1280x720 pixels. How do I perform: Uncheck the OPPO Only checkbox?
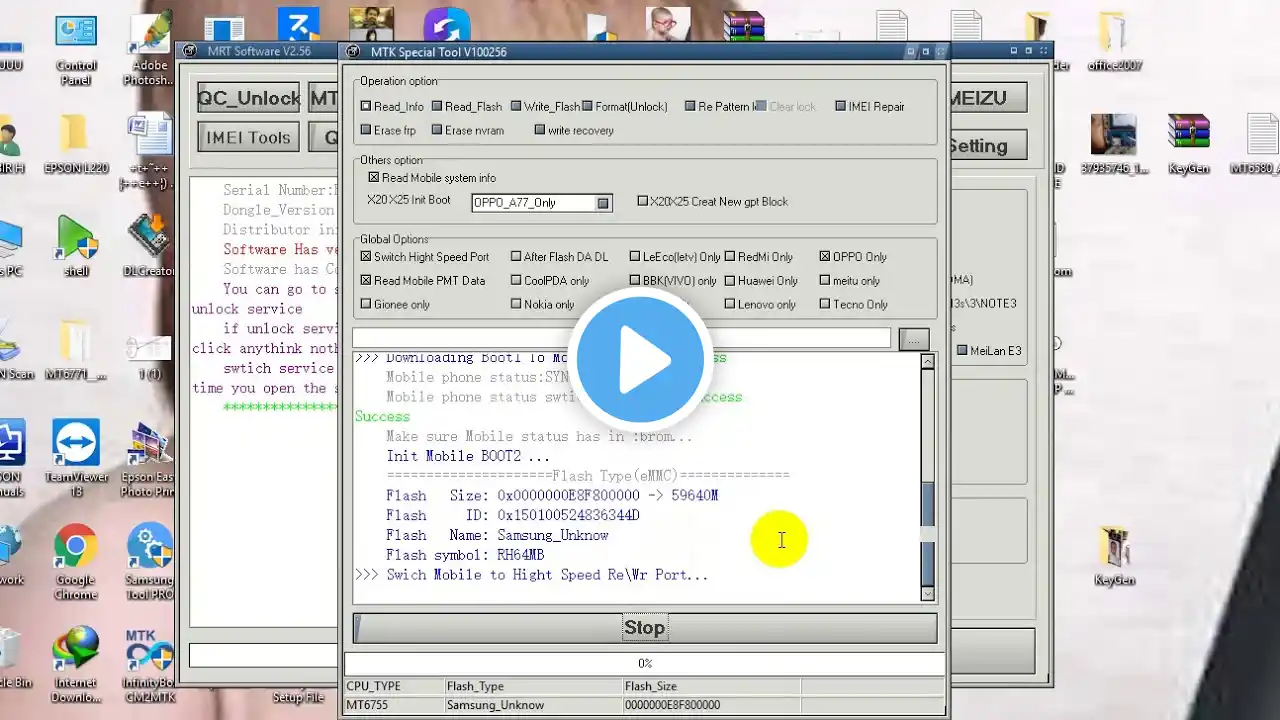(x=825, y=257)
